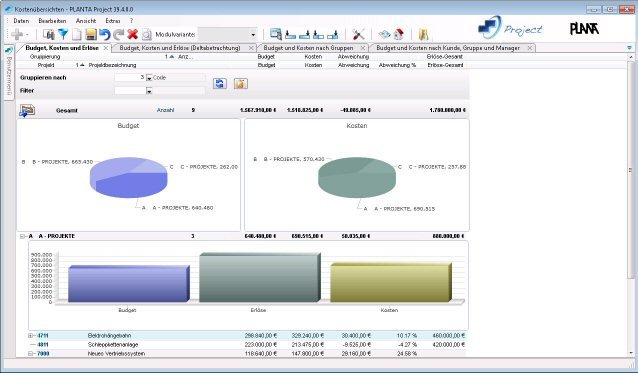
Task: Click the blue Budget pie chart
Action: click(x=129, y=177)
